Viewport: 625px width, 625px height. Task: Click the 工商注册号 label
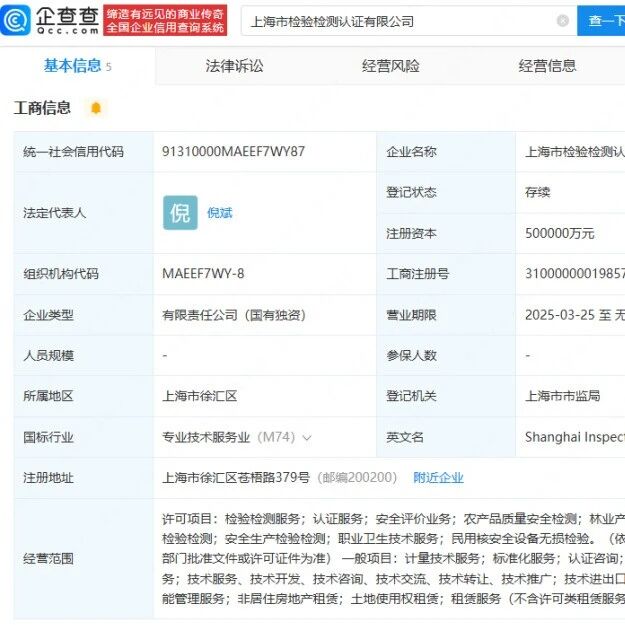click(417, 274)
